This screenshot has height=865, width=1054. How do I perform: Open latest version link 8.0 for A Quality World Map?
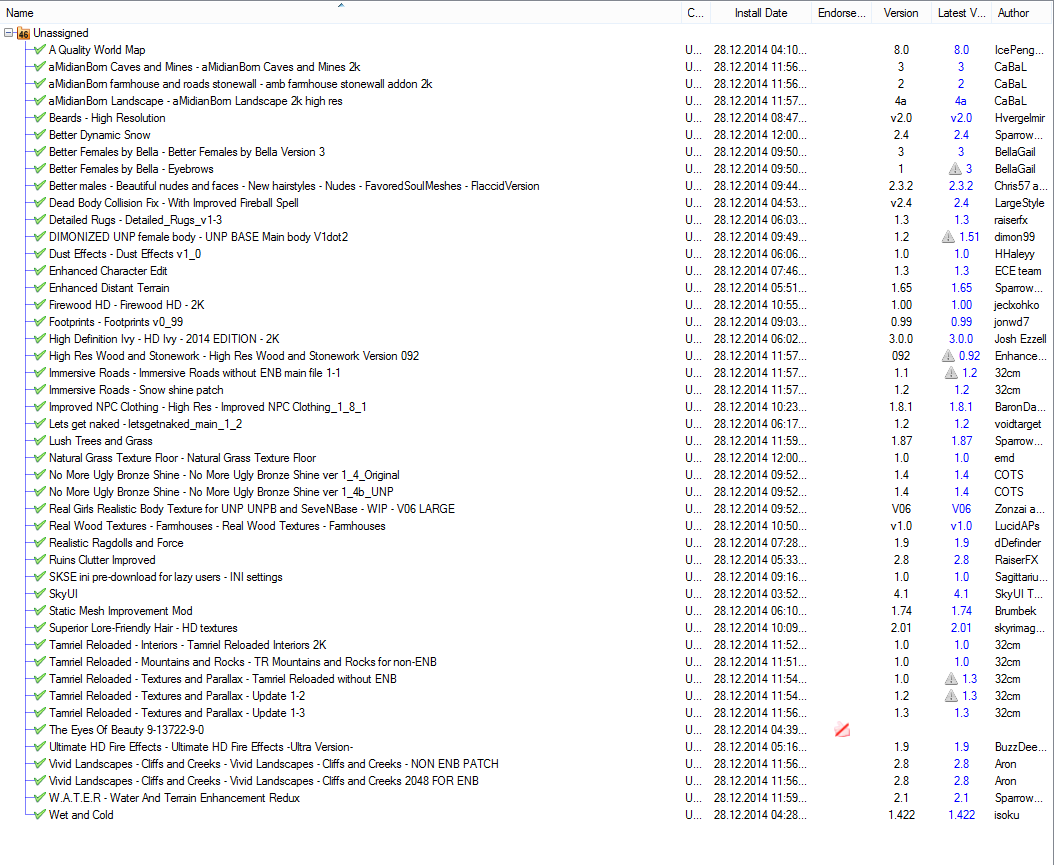pyautogui.click(x=961, y=50)
